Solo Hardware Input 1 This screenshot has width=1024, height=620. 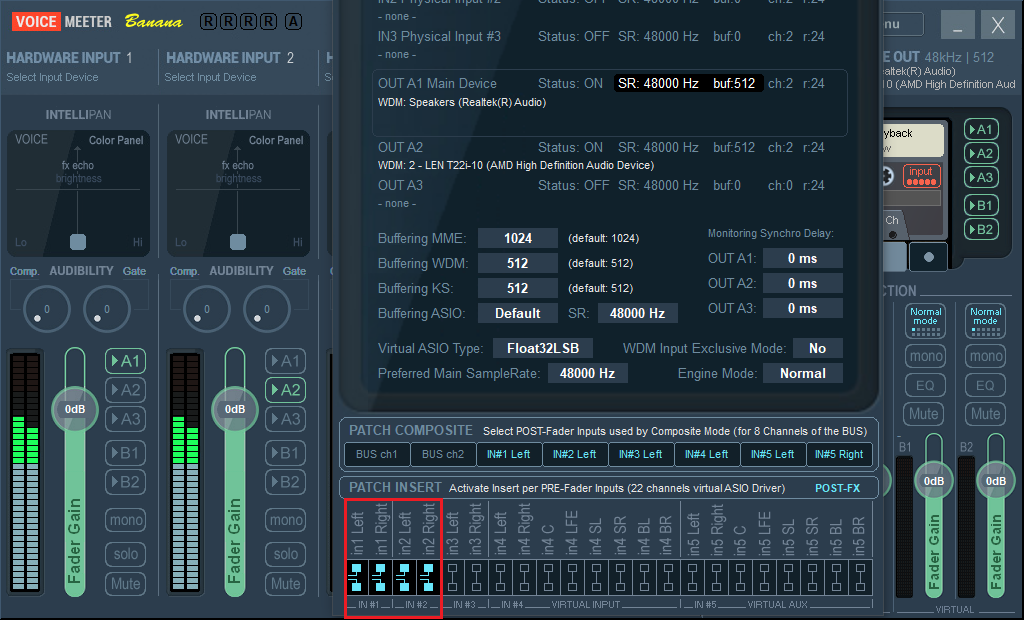point(125,554)
